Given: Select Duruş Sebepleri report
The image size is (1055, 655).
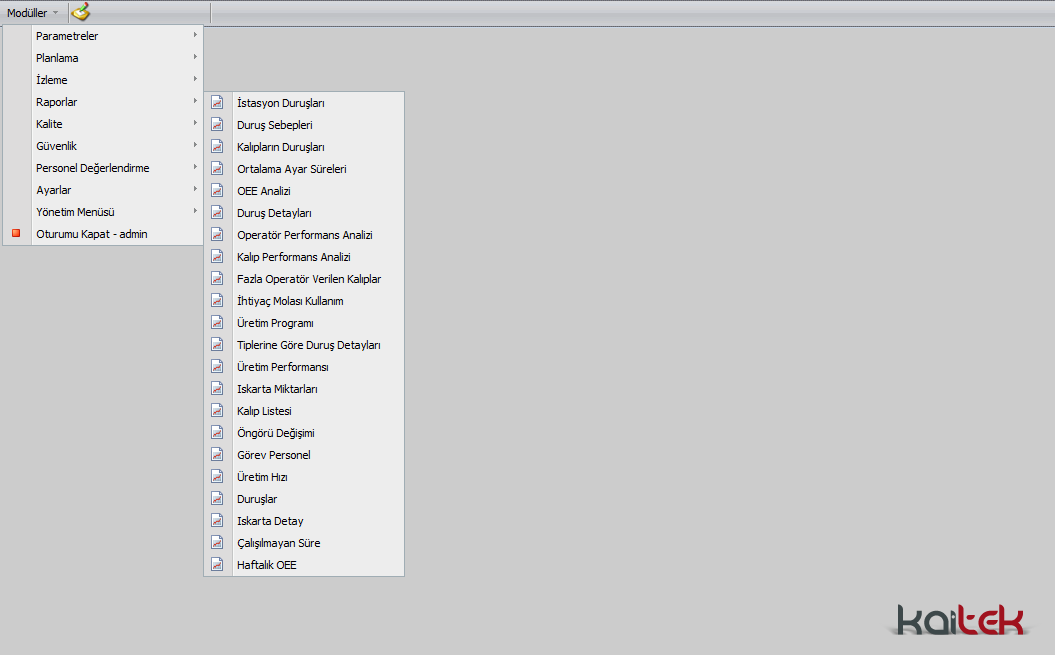Looking at the screenshot, I should tap(275, 125).
